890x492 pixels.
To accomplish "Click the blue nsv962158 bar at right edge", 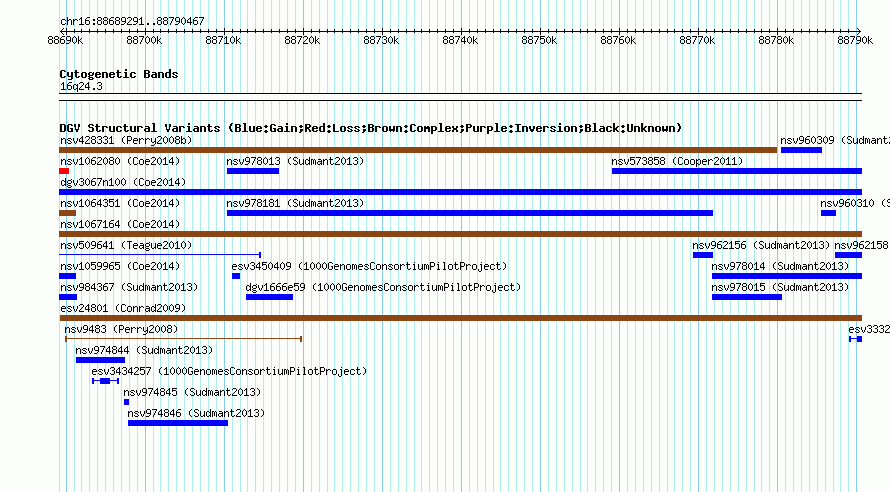I will tap(849, 255).
